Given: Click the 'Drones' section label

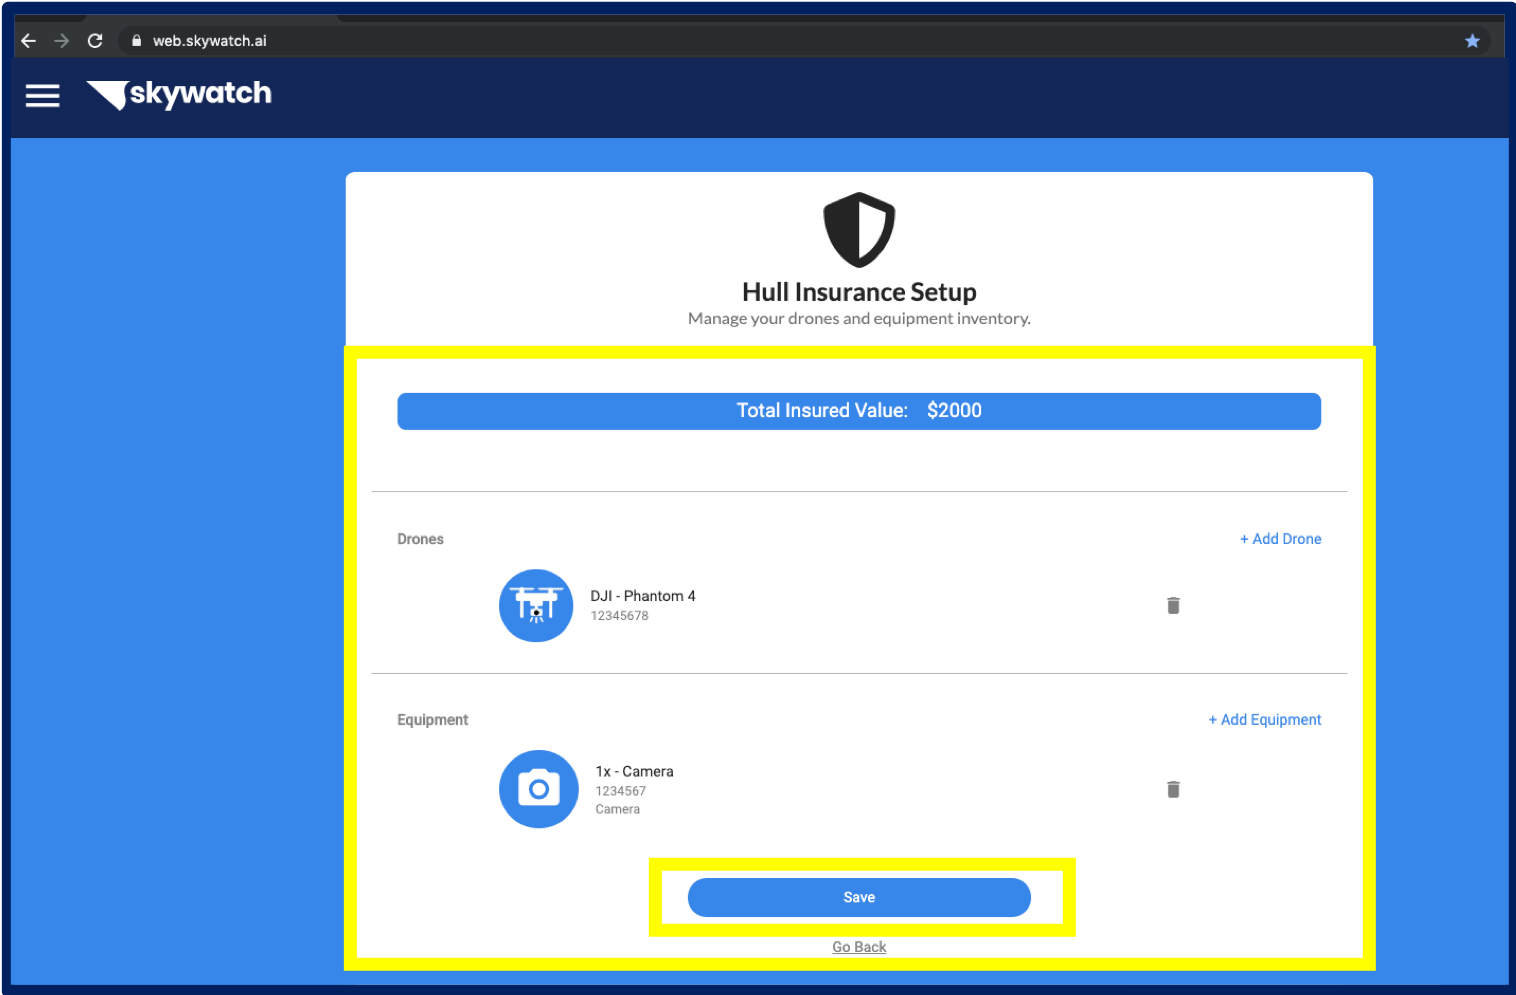Looking at the screenshot, I should tap(420, 539).
